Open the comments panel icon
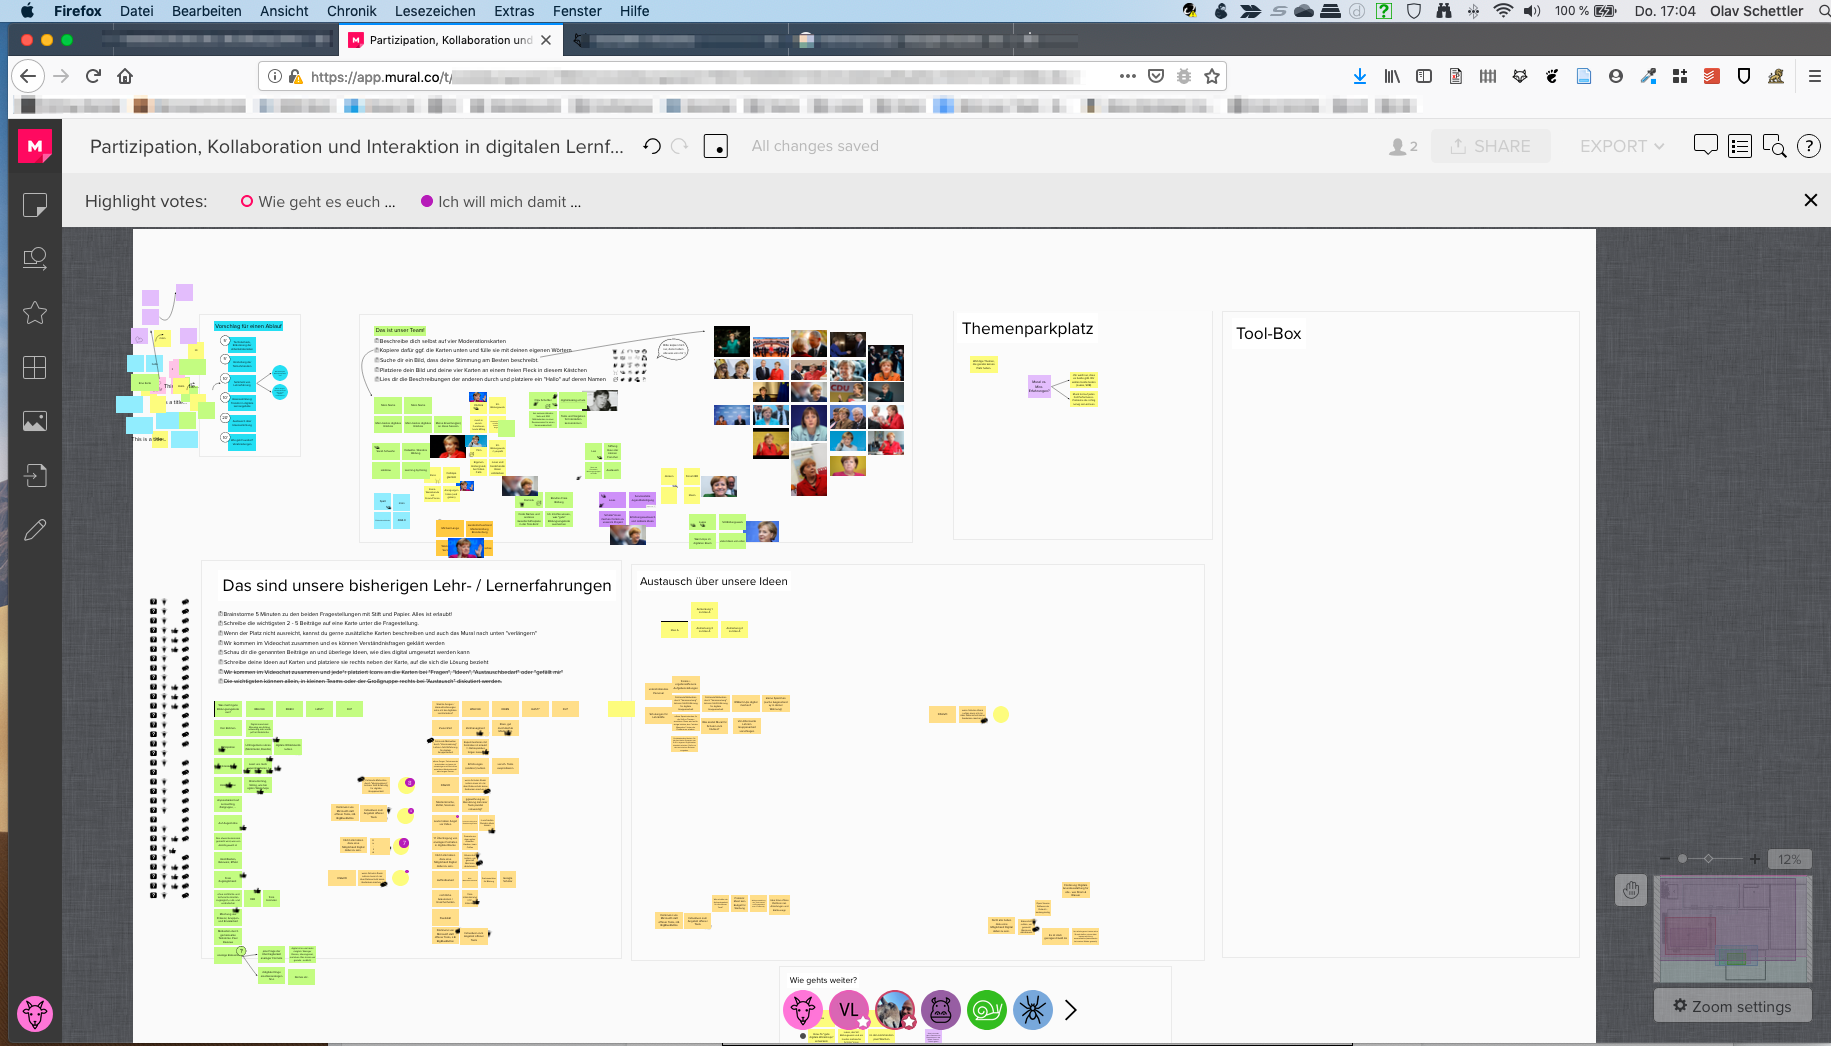The width and height of the screenshot is (1831, 1046). click(x=1705, y=146)
